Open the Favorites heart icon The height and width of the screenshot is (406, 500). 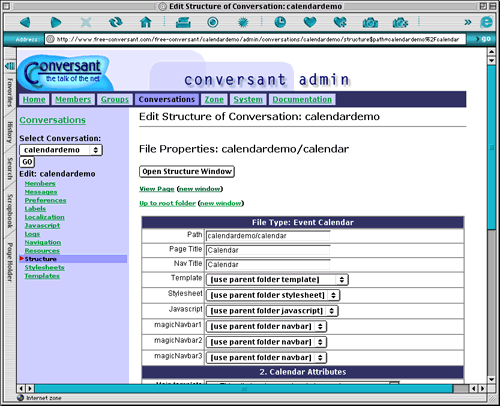(x=310, y=22)
